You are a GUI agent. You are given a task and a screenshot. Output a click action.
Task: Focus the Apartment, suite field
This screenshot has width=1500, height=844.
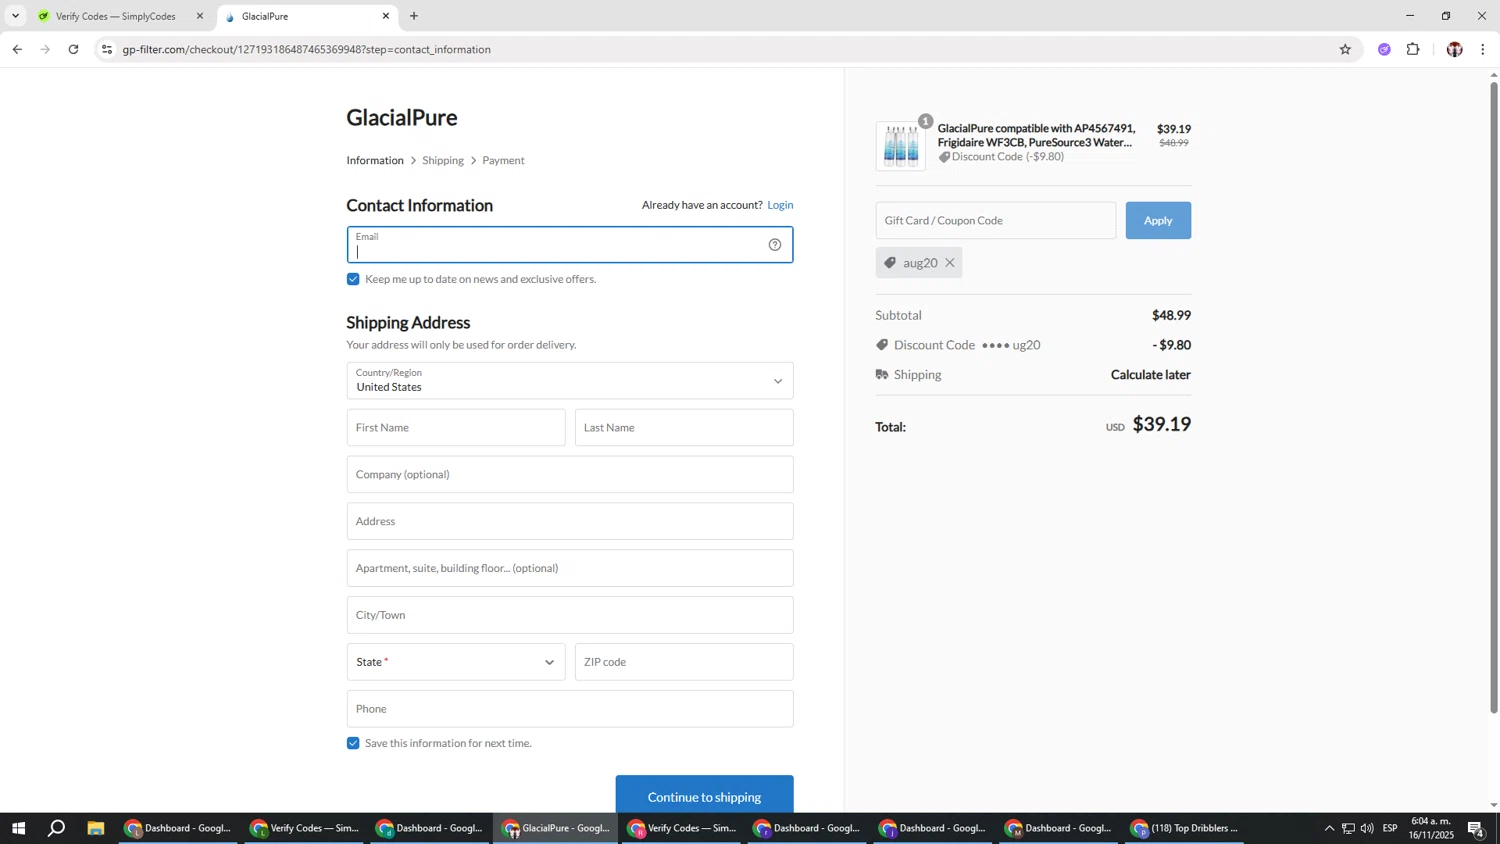(x=570, y=568)
